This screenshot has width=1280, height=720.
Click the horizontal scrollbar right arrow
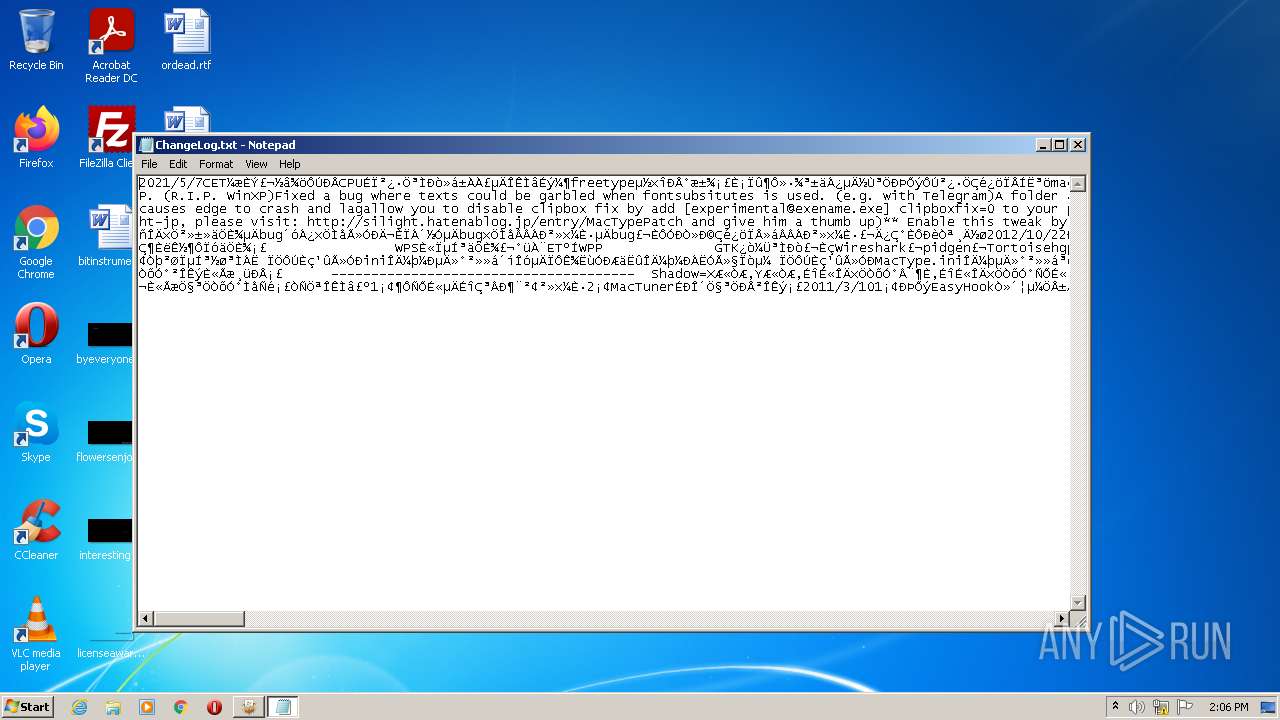1062,619
